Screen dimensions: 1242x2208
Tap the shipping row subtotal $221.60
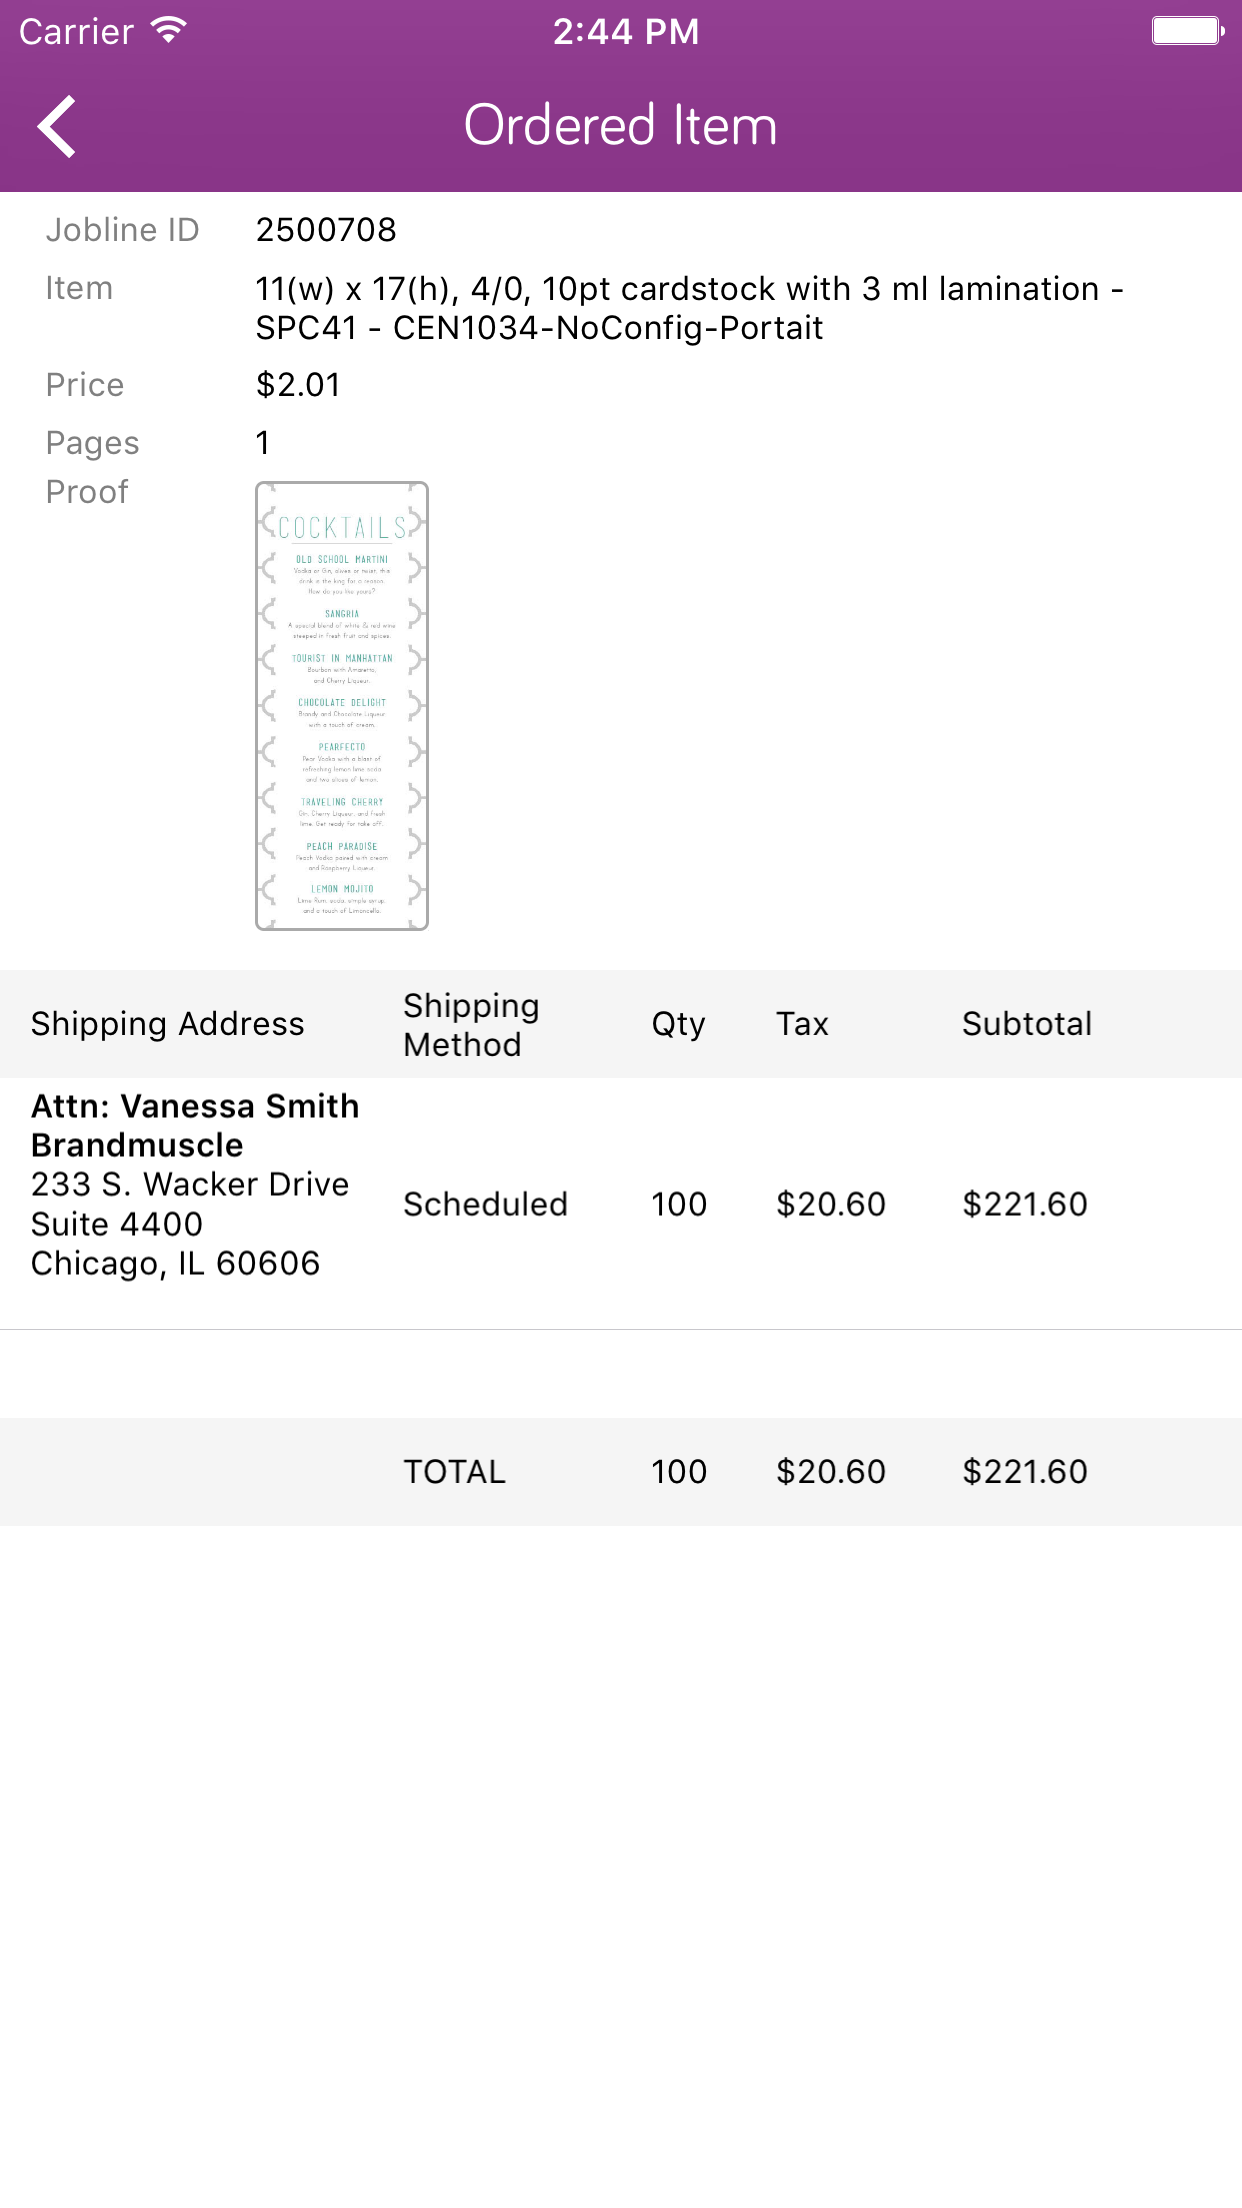[1024, 1204]
